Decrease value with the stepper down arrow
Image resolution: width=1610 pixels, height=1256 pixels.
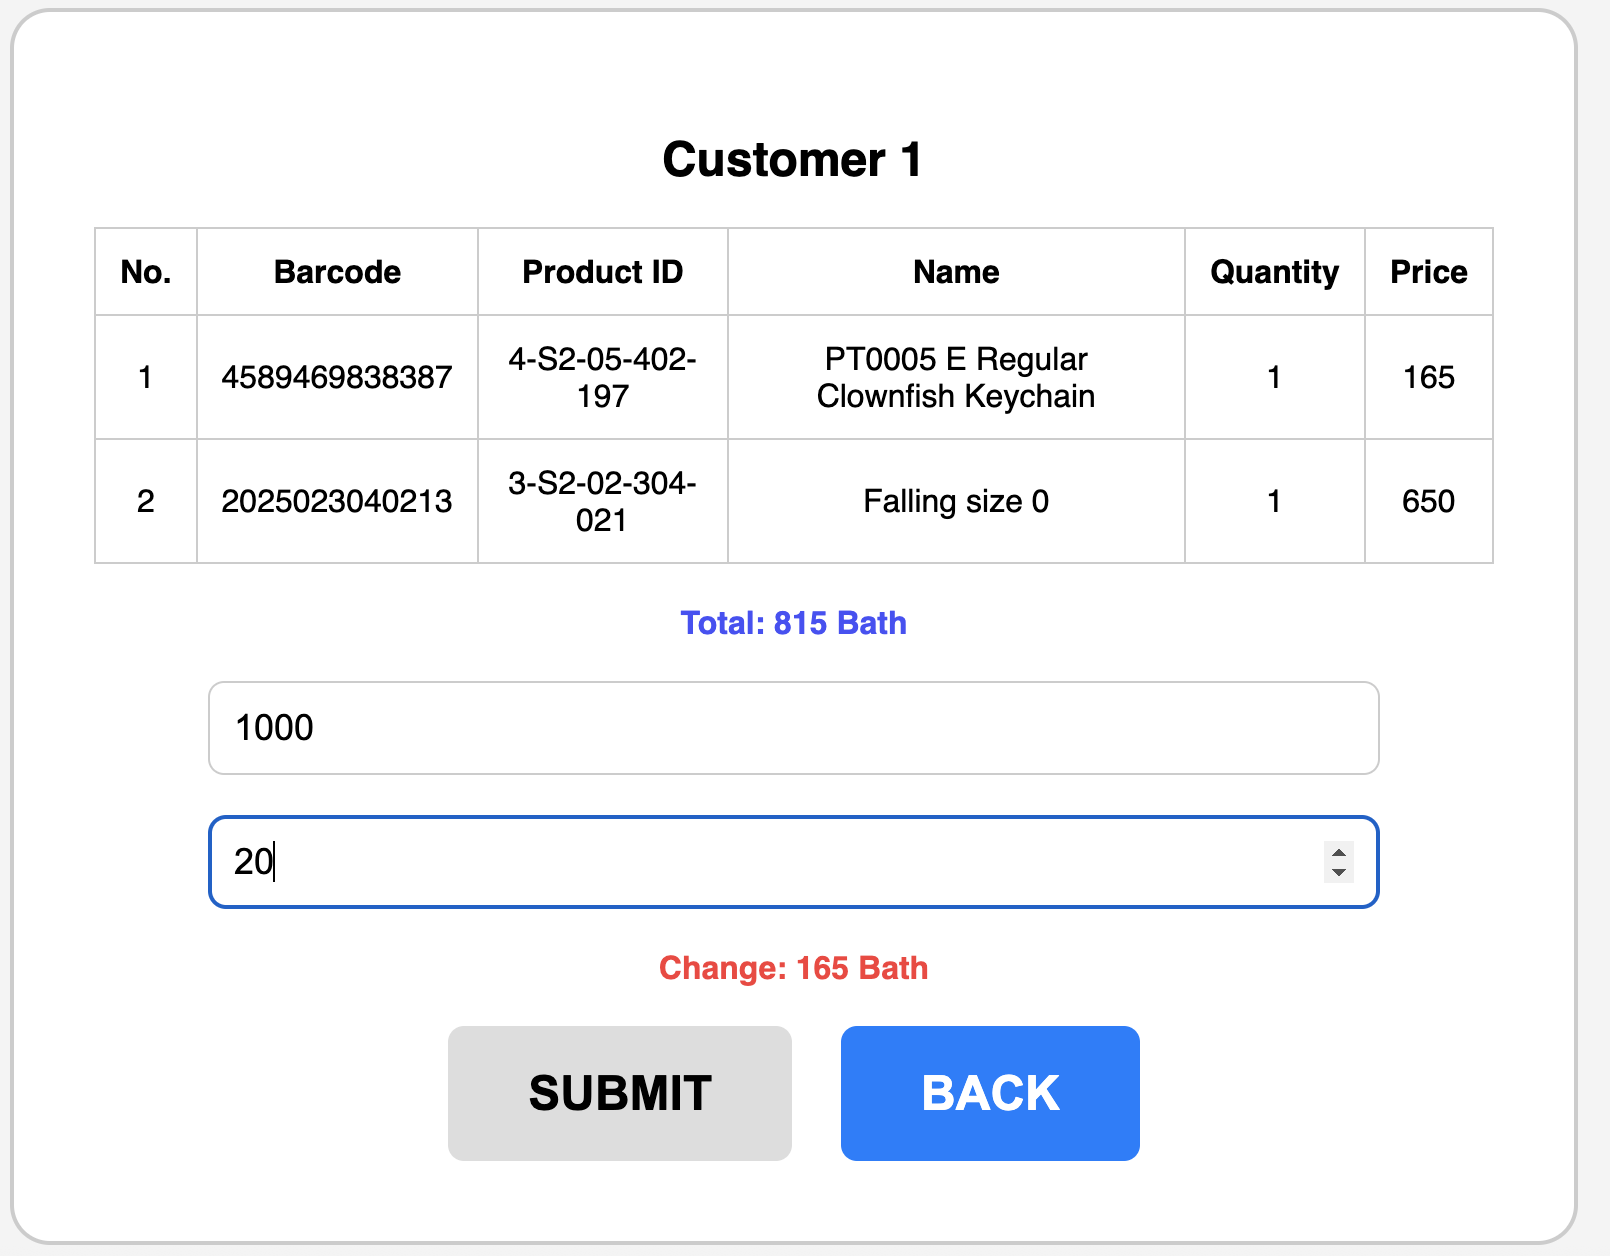[1338, 872]
